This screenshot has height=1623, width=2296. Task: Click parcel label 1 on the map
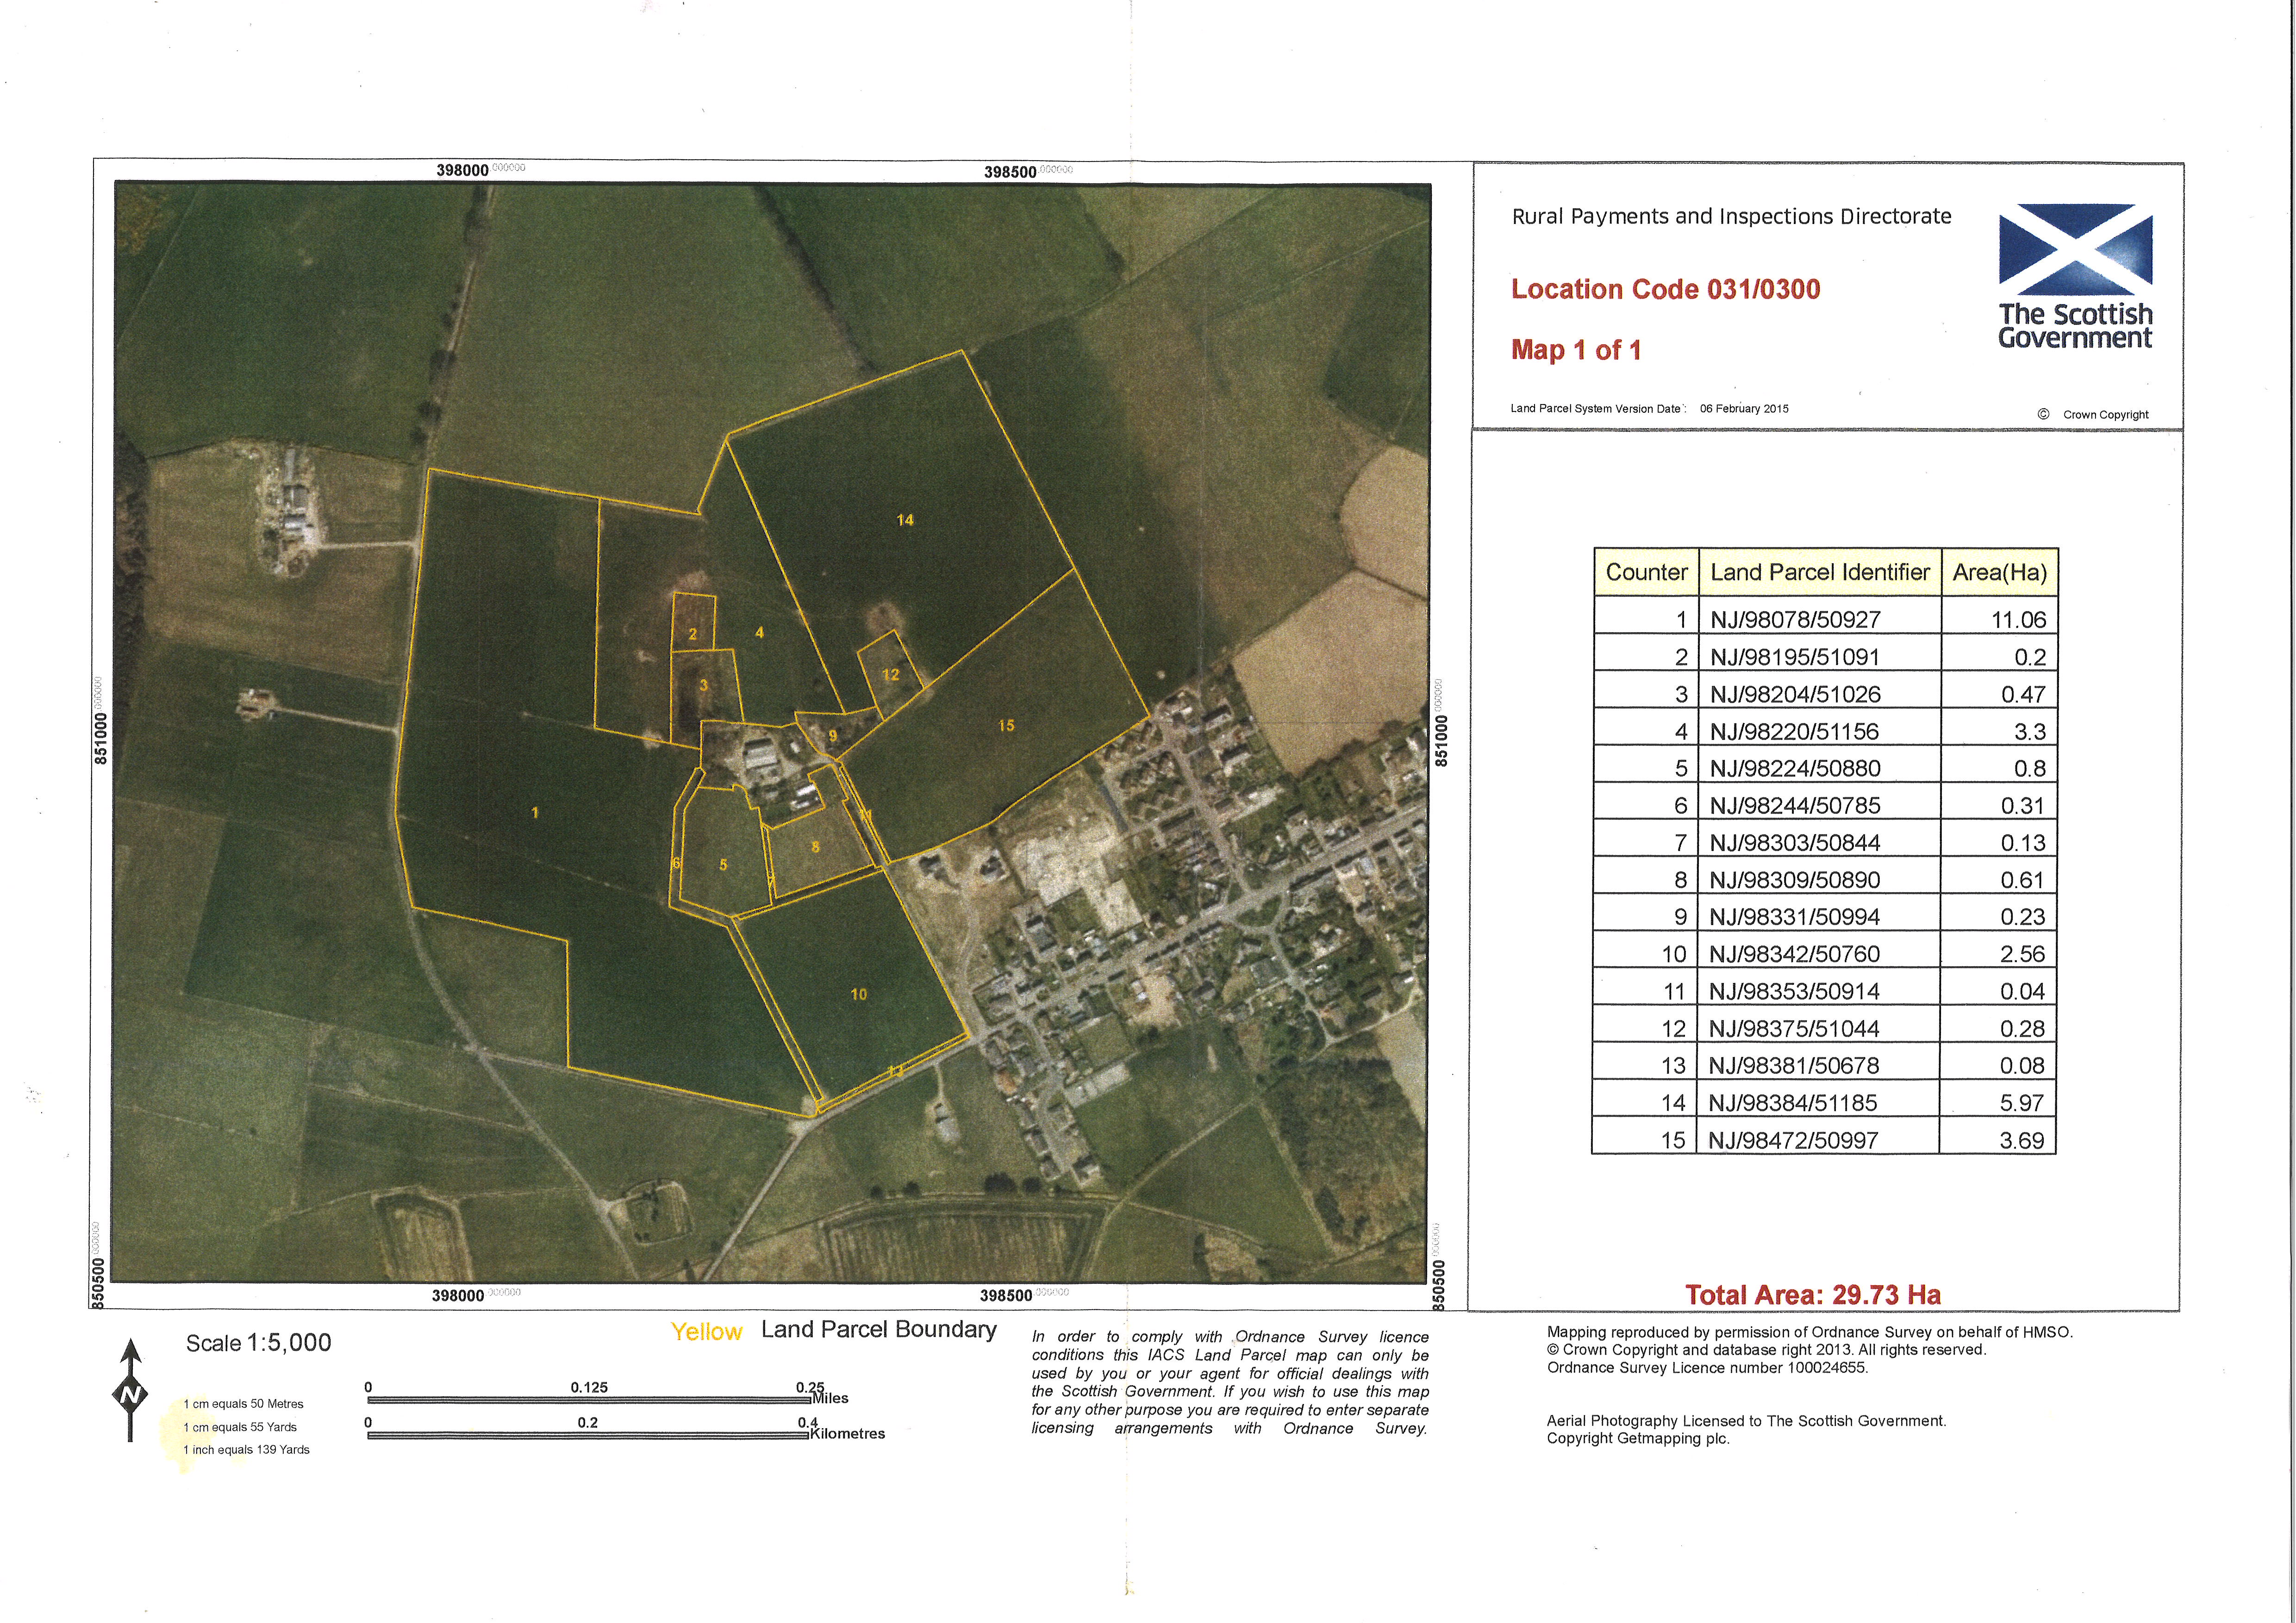coord(535,813)
